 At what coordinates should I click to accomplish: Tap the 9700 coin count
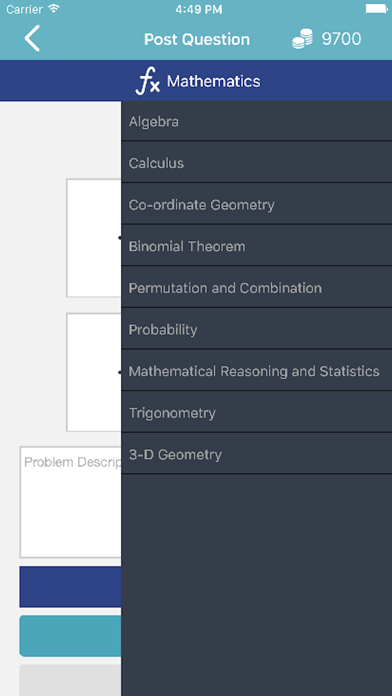341,39
